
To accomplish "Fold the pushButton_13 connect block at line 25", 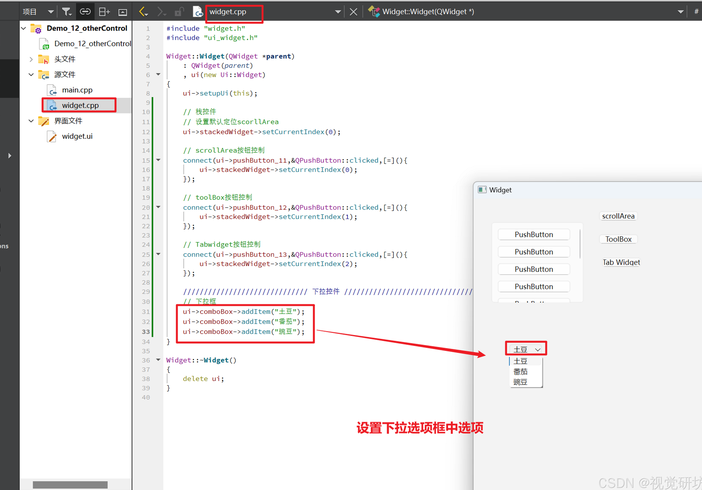I will coord(158,254).
